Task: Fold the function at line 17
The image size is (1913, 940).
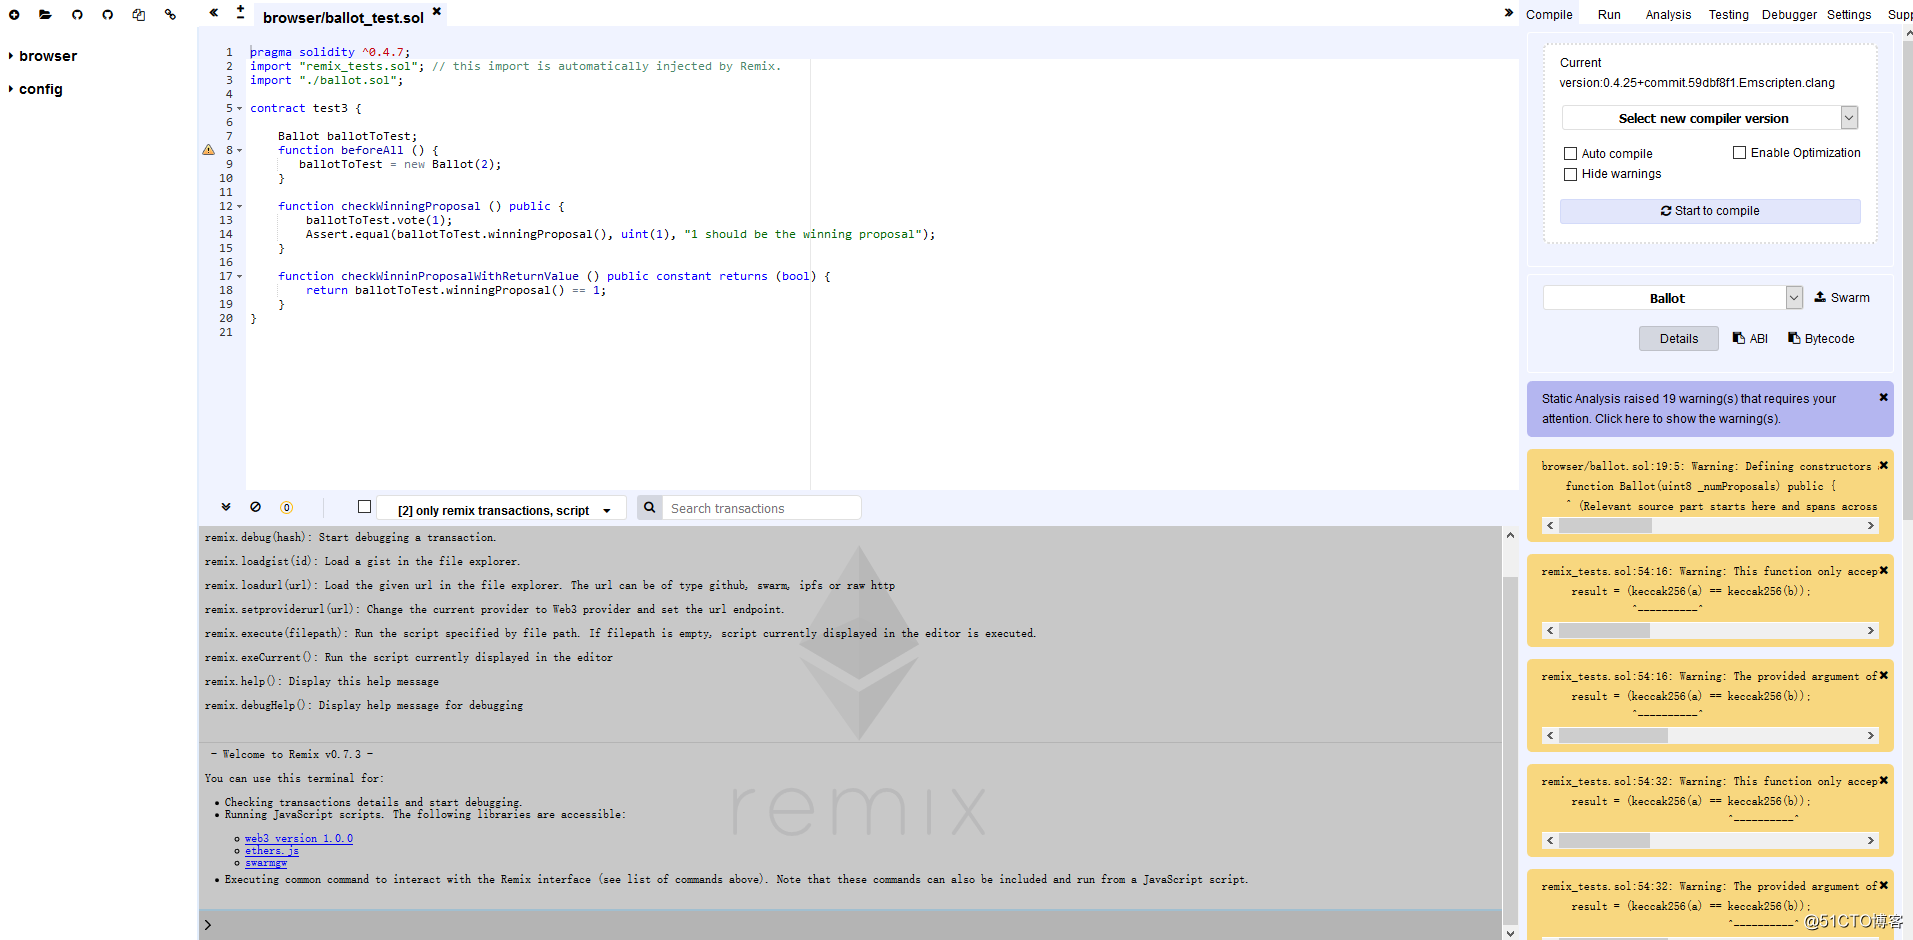Action: pos(240,276)
